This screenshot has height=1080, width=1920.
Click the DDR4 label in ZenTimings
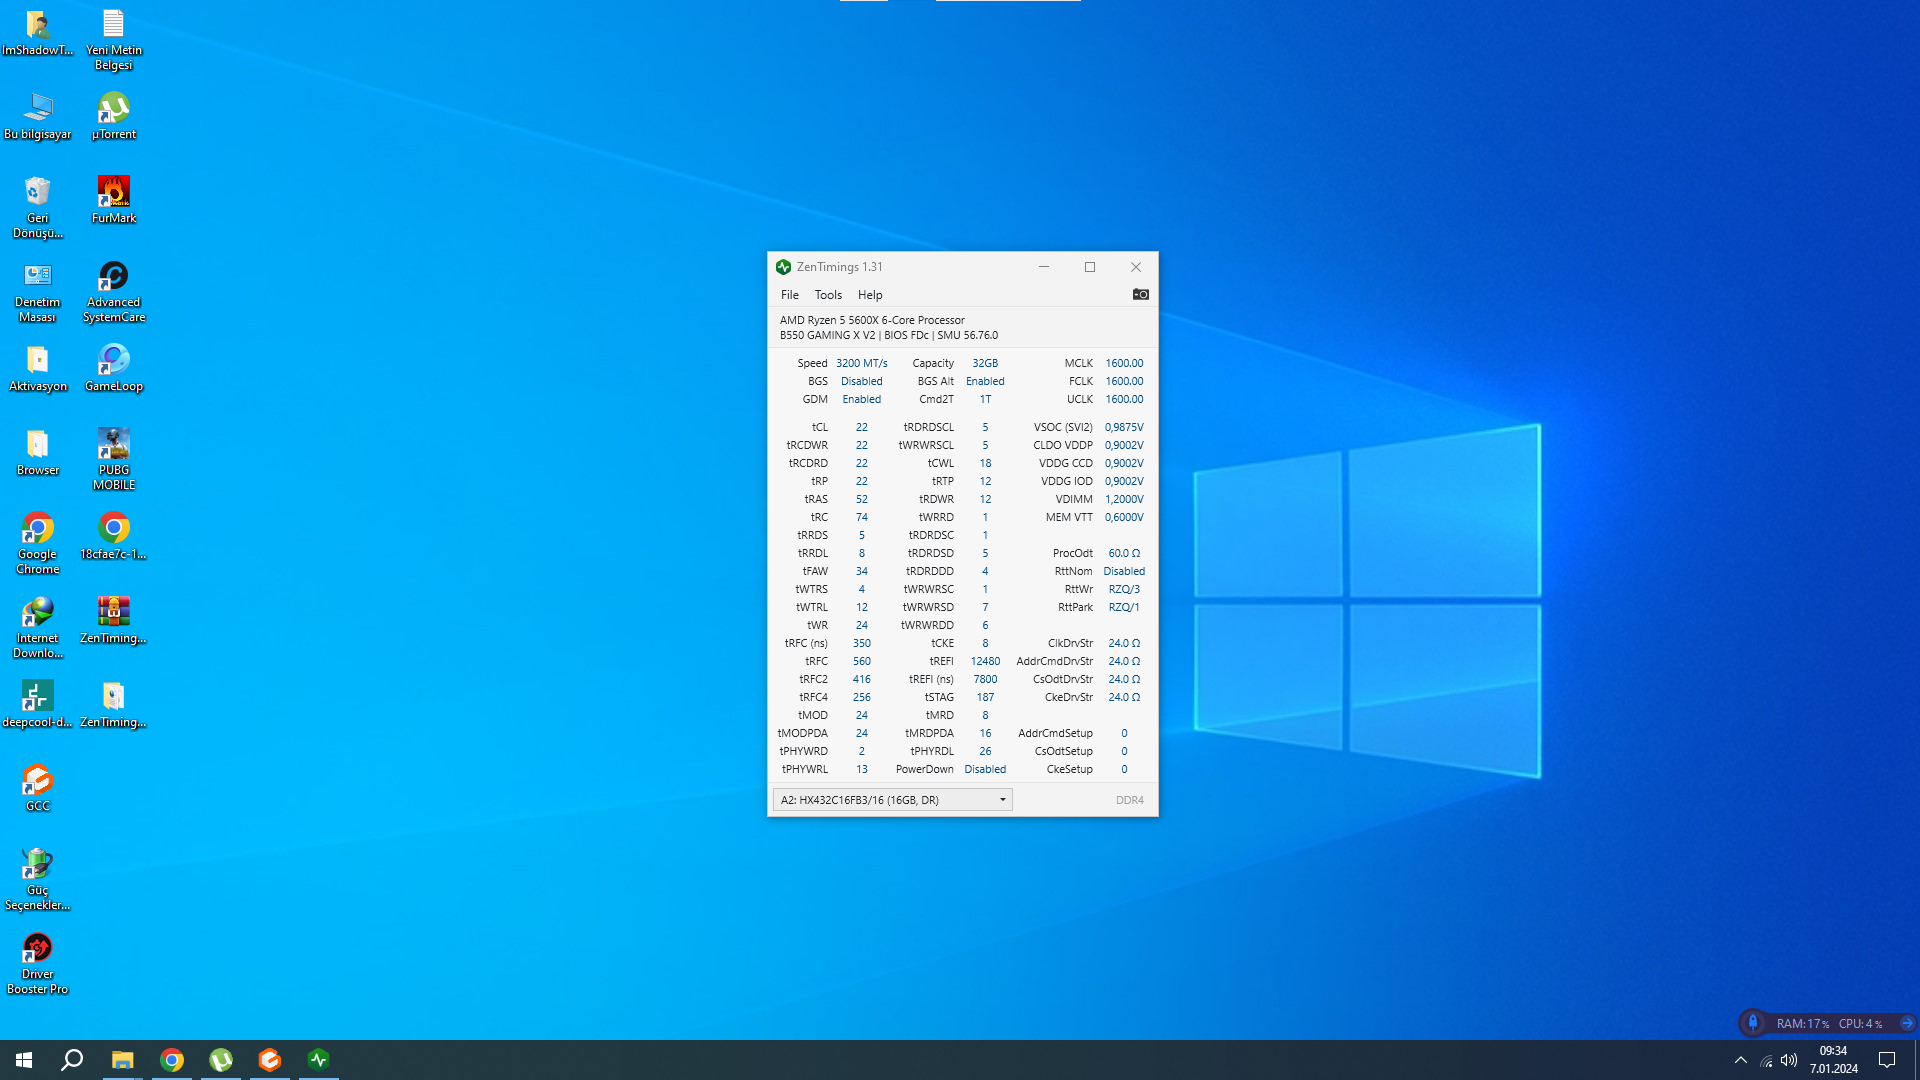coord(1129,800)
